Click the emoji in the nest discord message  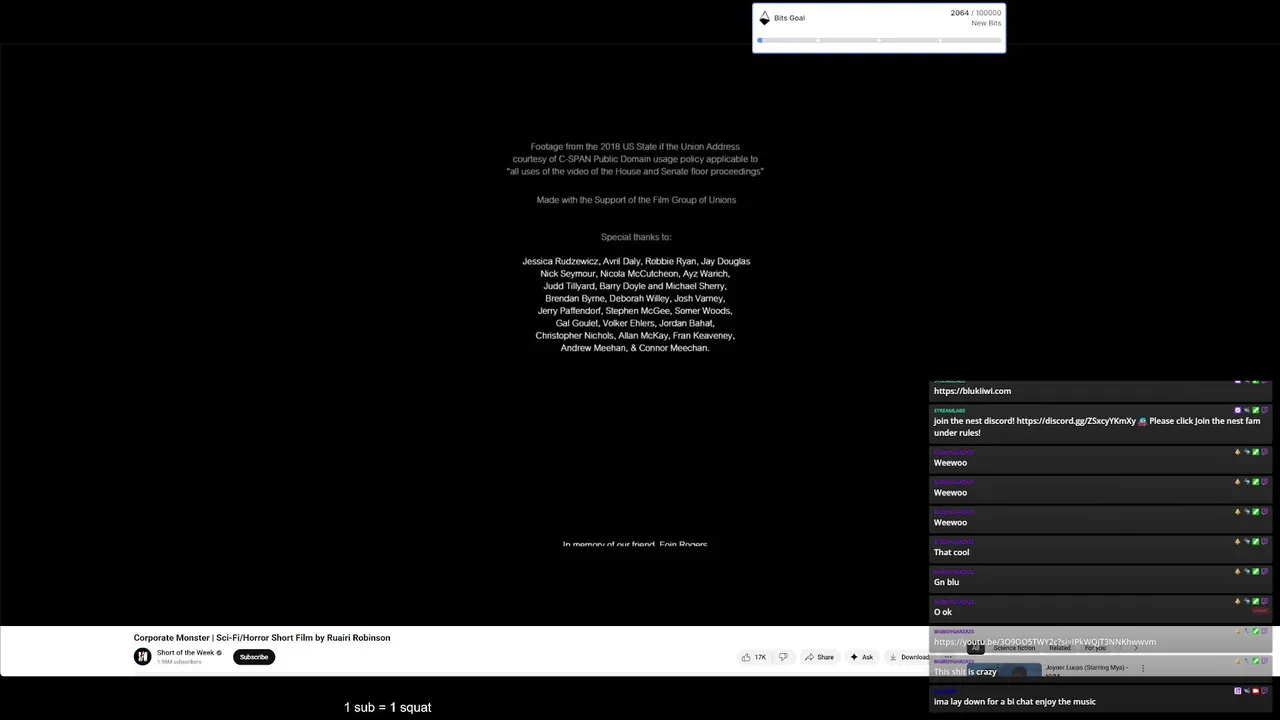[x=1142, y=421]
